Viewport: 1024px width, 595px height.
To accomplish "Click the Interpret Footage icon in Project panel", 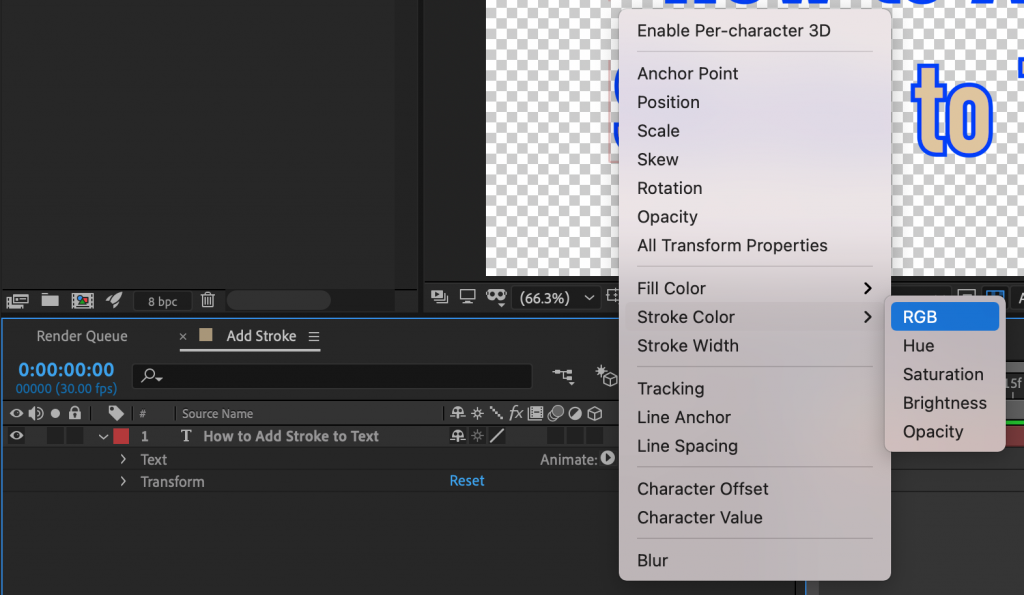I will (17, 300).
